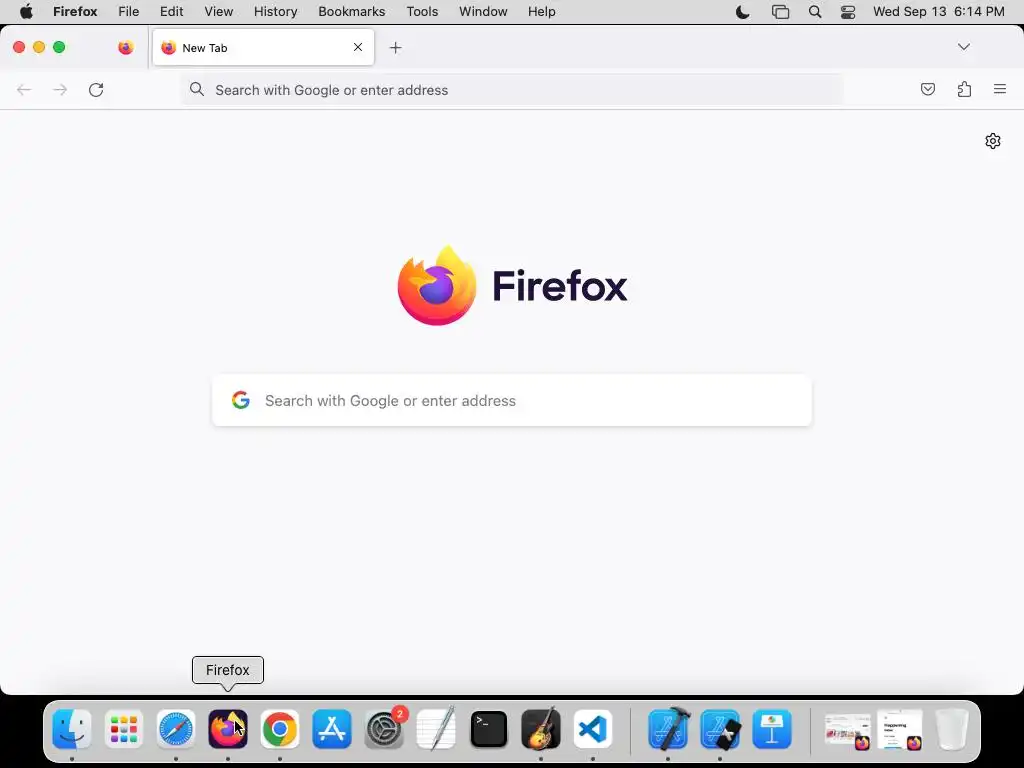
Task: Open the File menu
Action: click(129, 12)
